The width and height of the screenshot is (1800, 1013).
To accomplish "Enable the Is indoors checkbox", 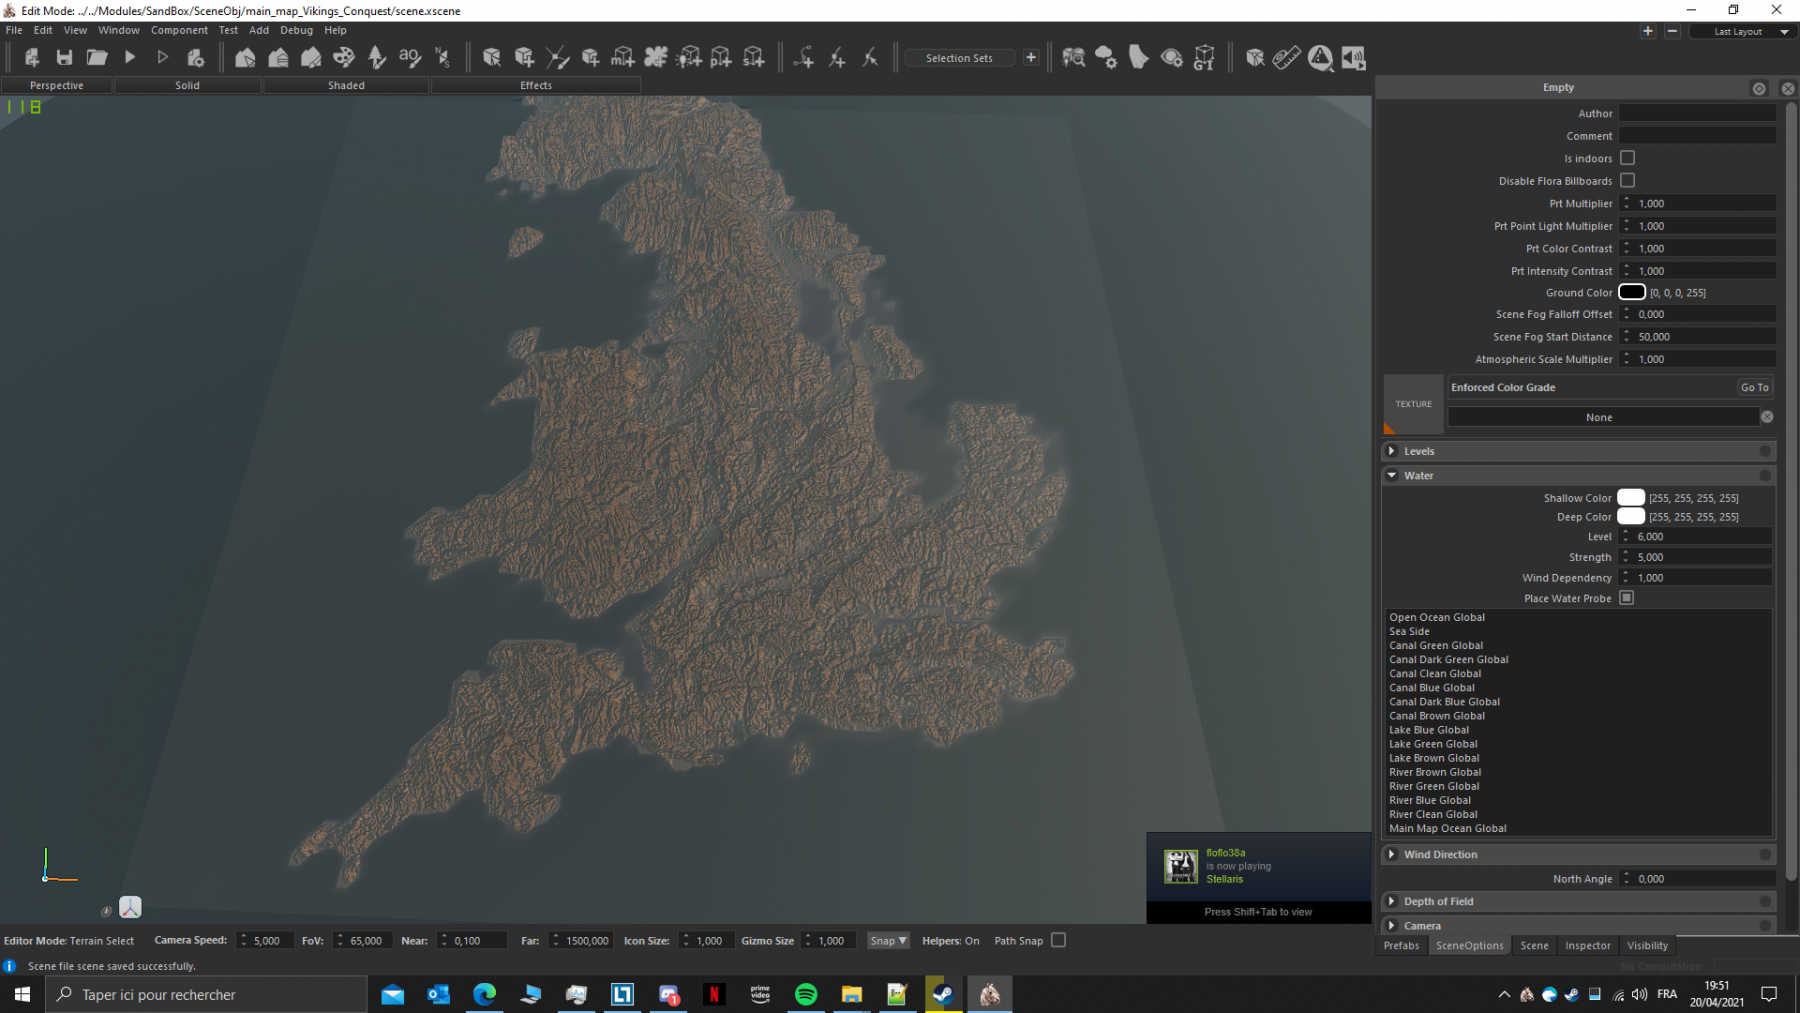I will [x=1627, y=158].
